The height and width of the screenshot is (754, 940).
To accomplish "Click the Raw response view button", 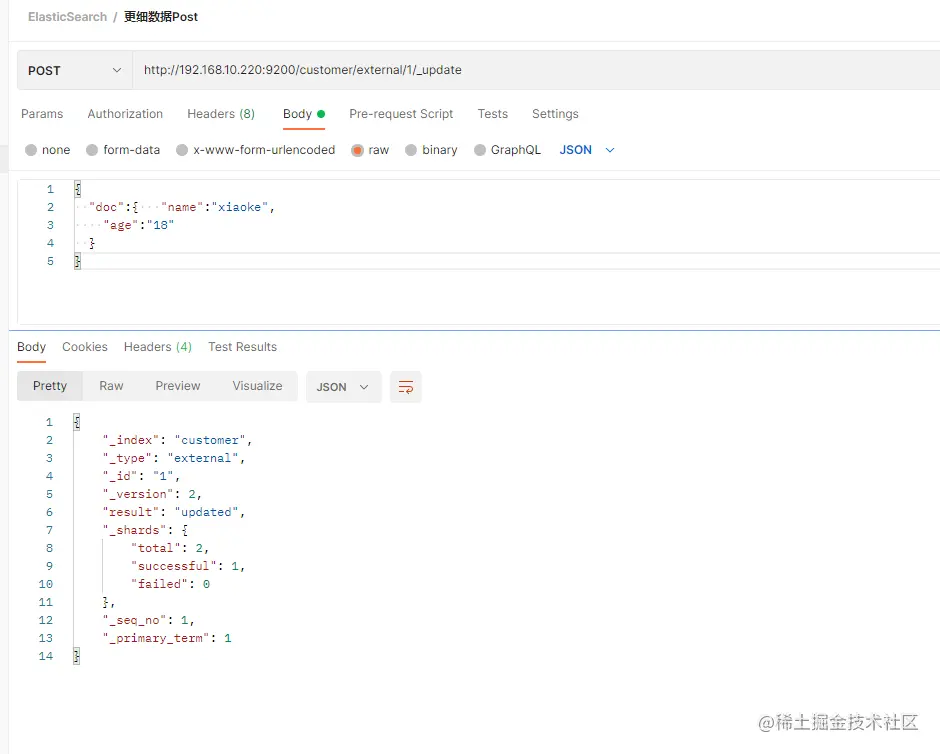I will click(x=111, y=386).
